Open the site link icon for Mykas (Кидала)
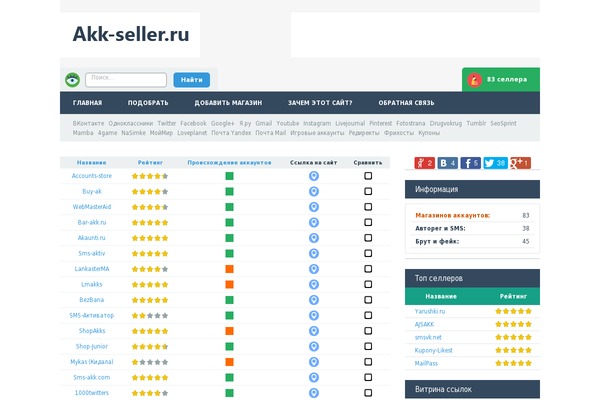This screenshot has height=400, width=600. (314, 362)
